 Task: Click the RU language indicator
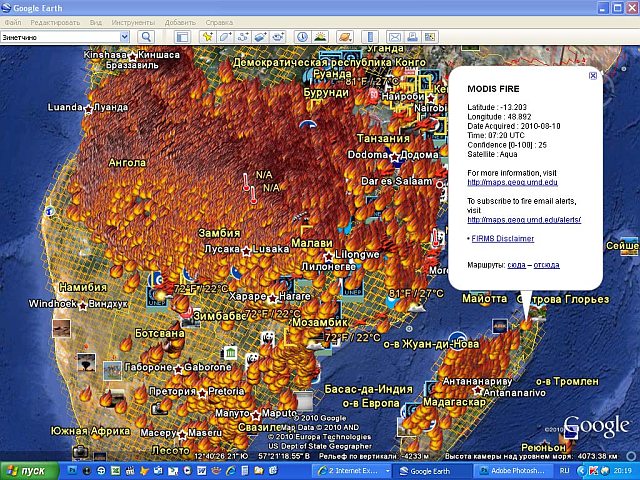click(564, 471)
